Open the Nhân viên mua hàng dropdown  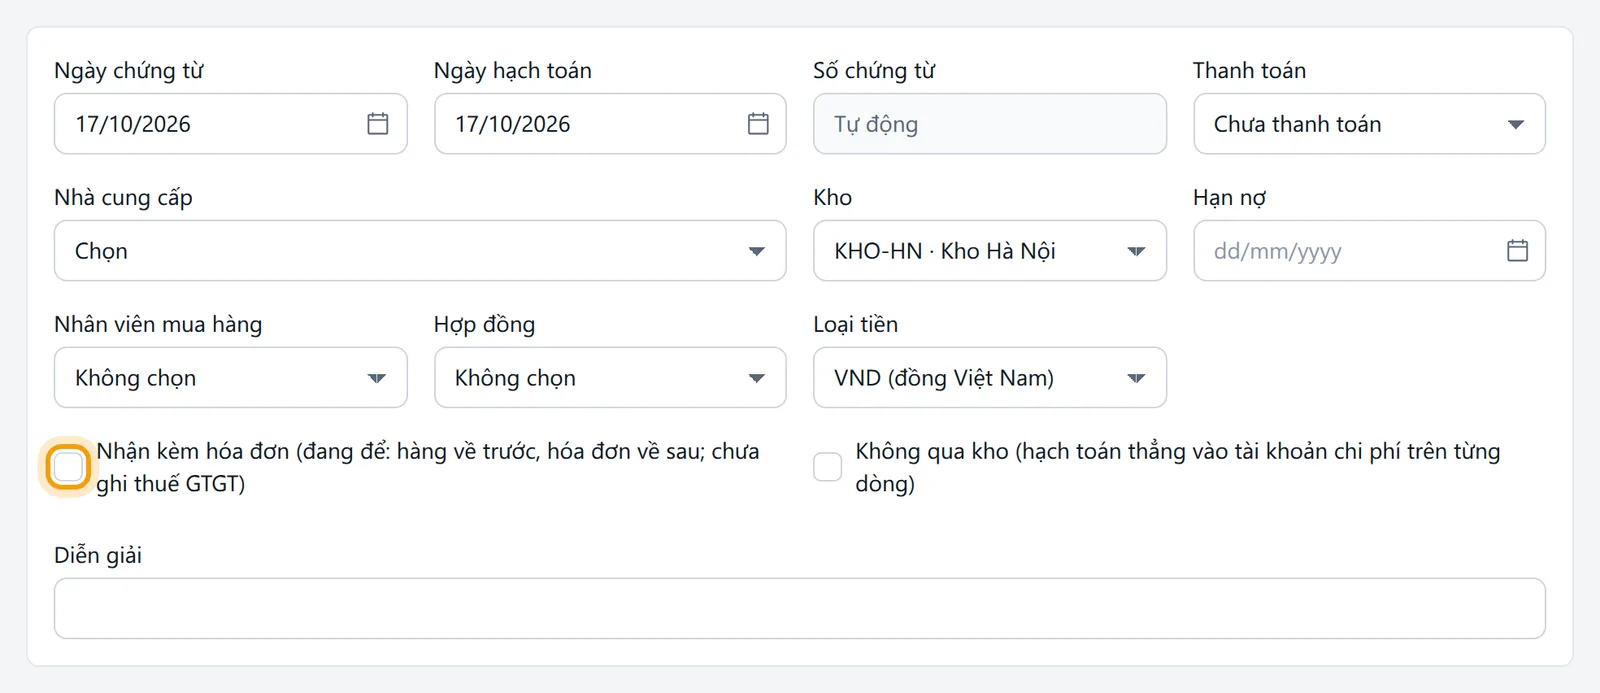pos(231,378)
